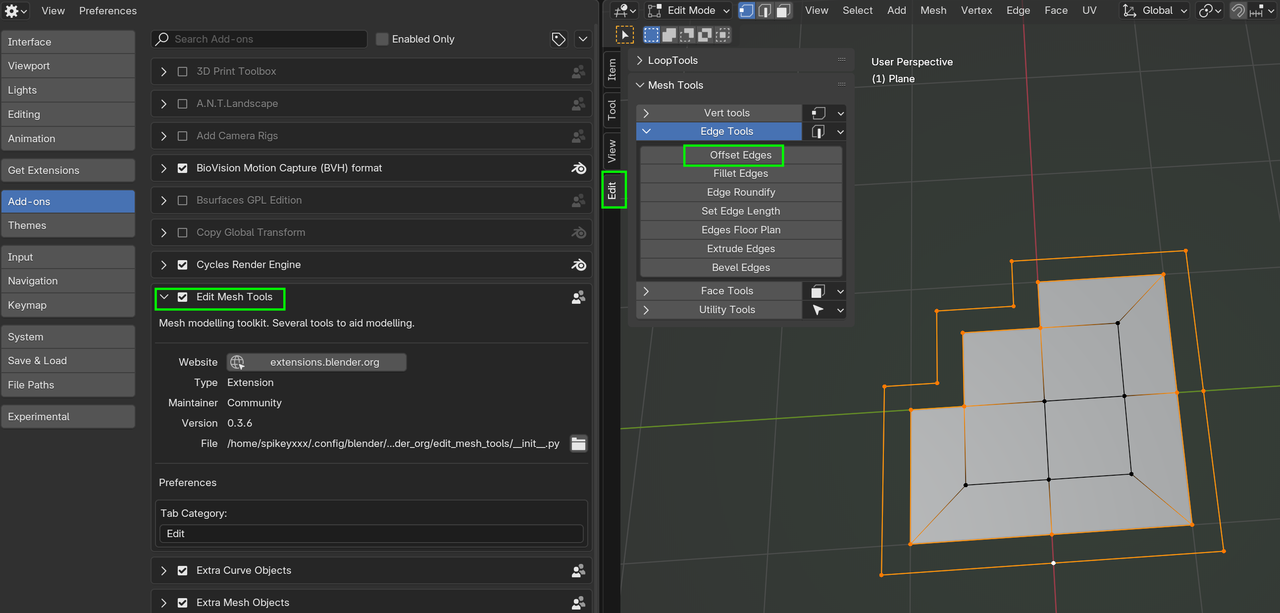This screenshot has height=613, width=1280.
Task: Switch to face select mode
Action: click(783, 11)
